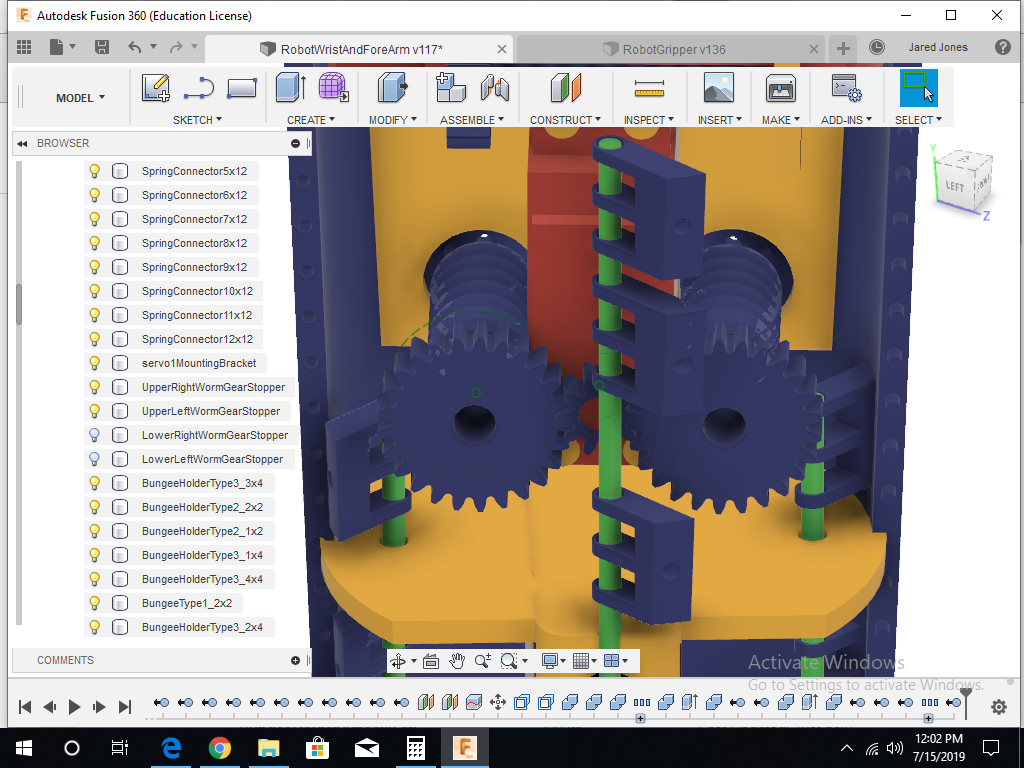
Task: Open the MAKE menu
Action: tap(780, 120)
